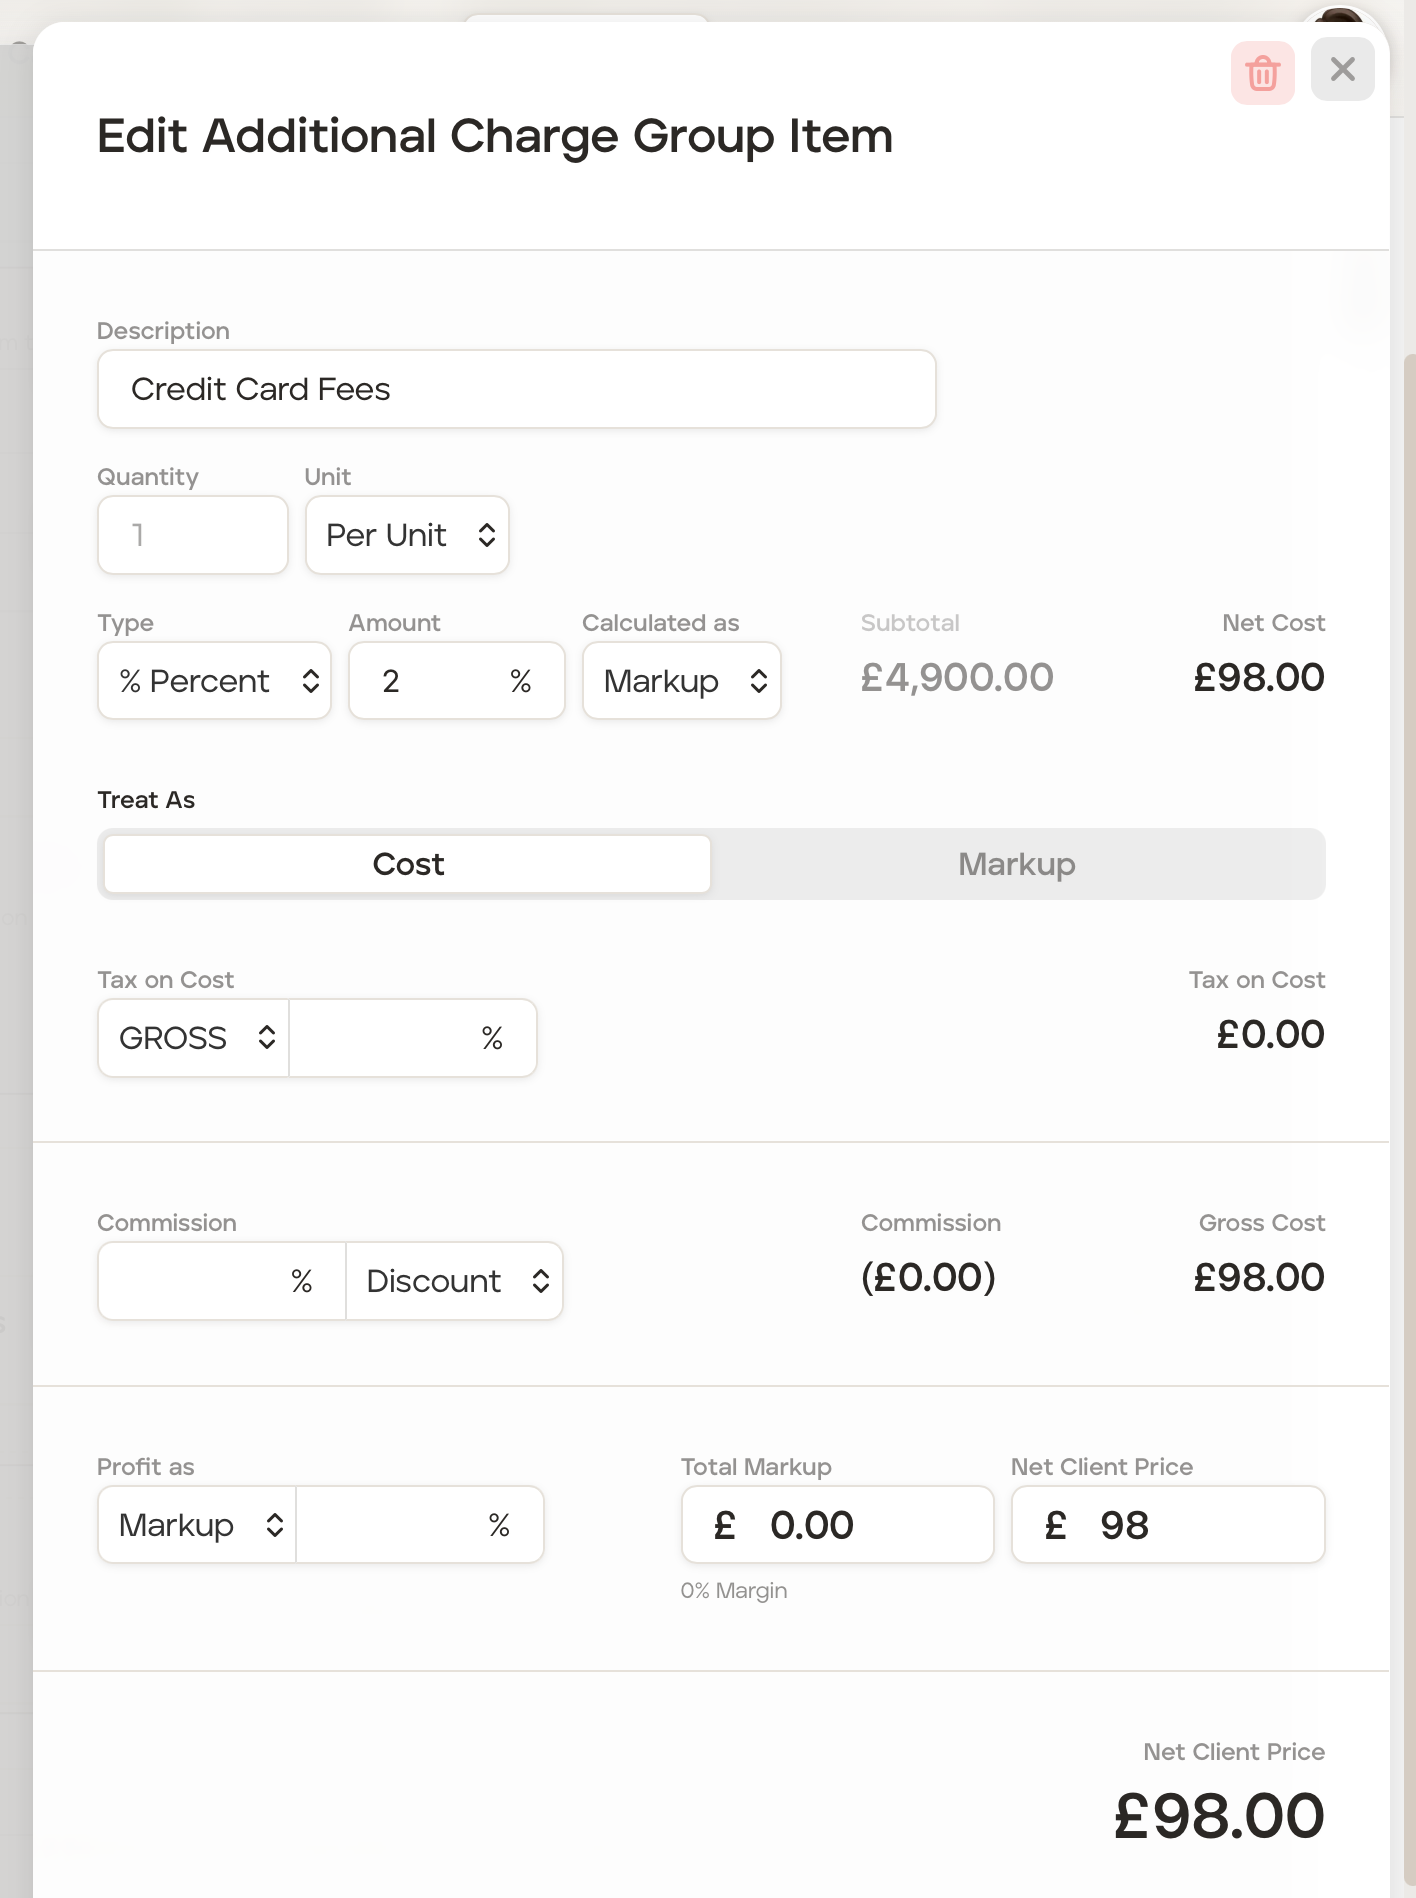Open the Per Unit dropdown

tap(407, 535)
